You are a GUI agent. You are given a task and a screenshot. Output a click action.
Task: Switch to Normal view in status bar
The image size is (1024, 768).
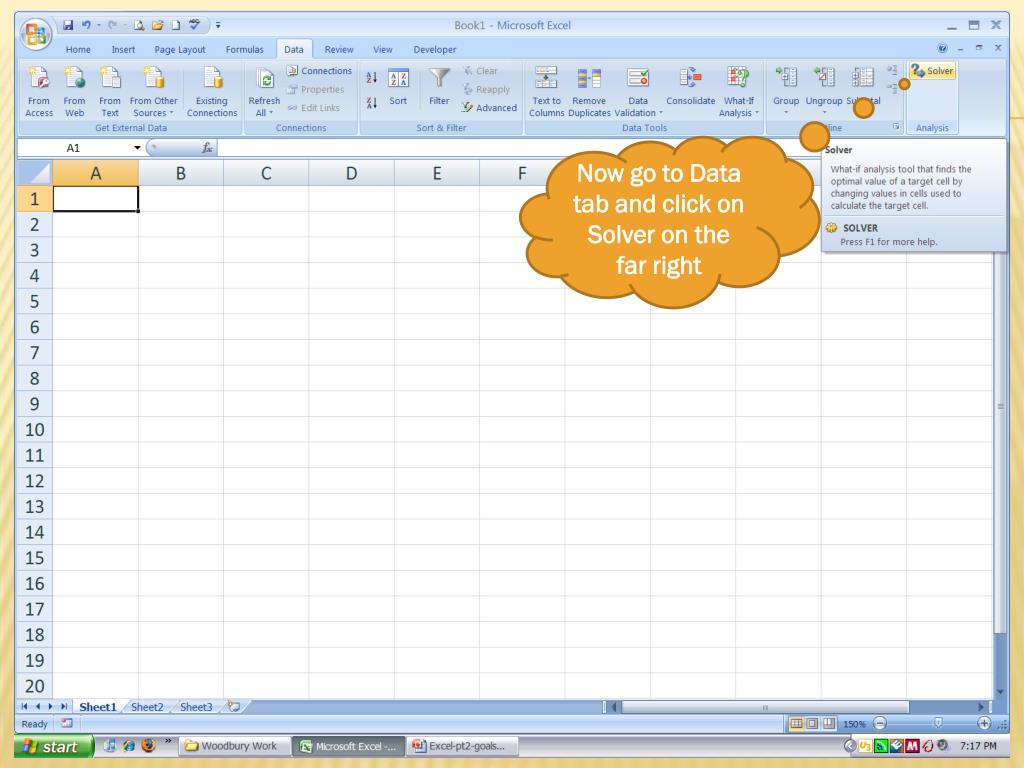[x=796, y=724]
